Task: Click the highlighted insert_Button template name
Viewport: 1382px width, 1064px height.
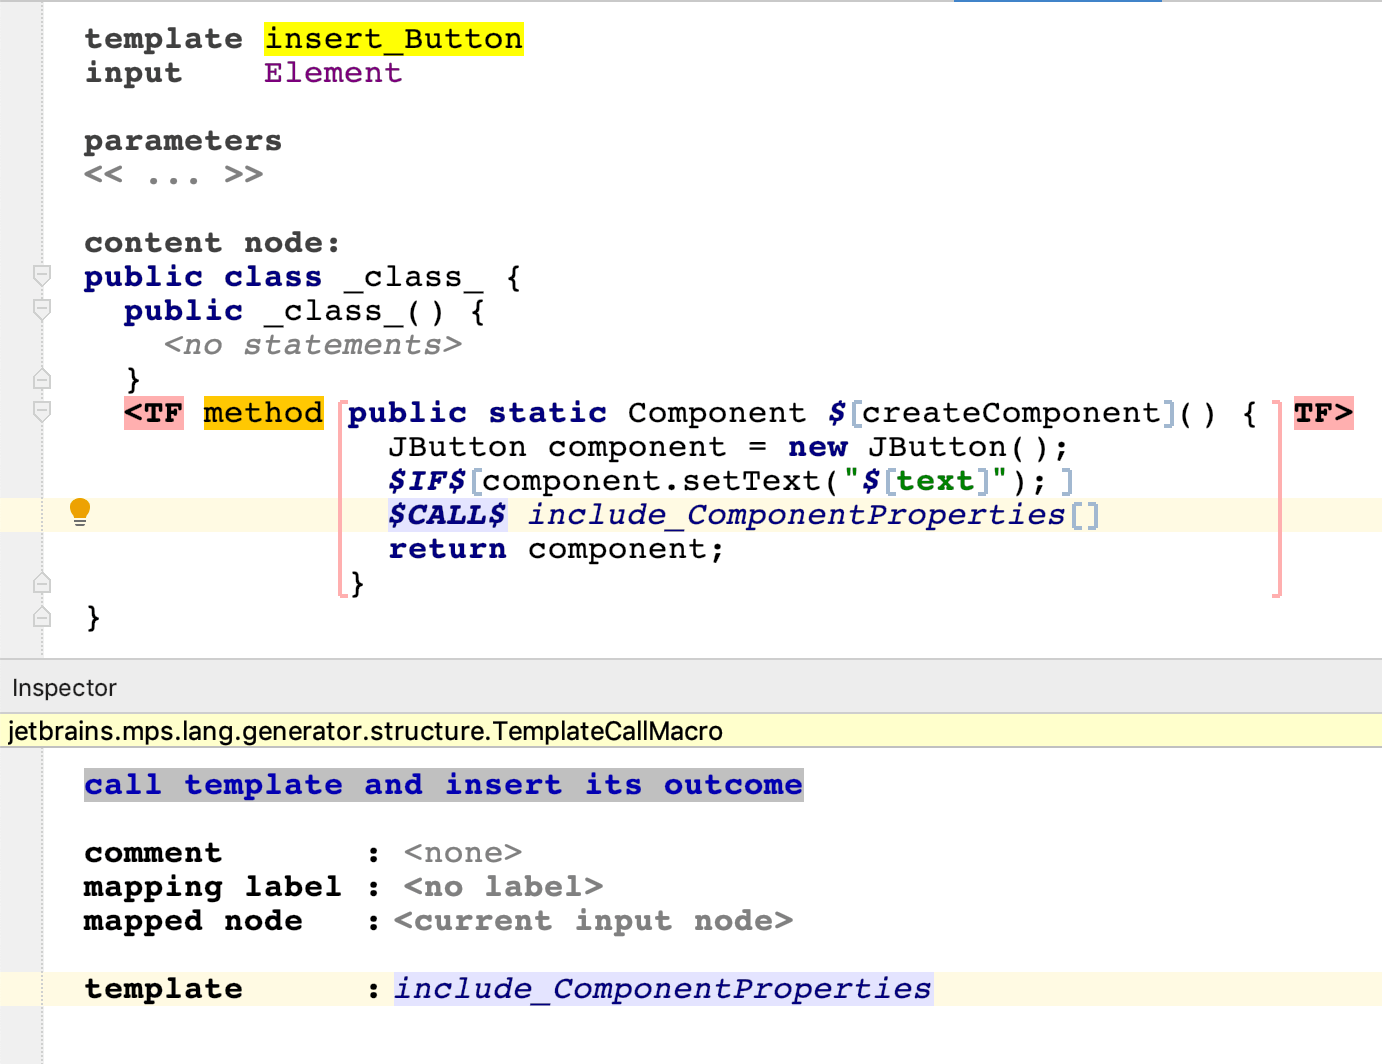Action: pyautogui.click(x=393, y=39)
